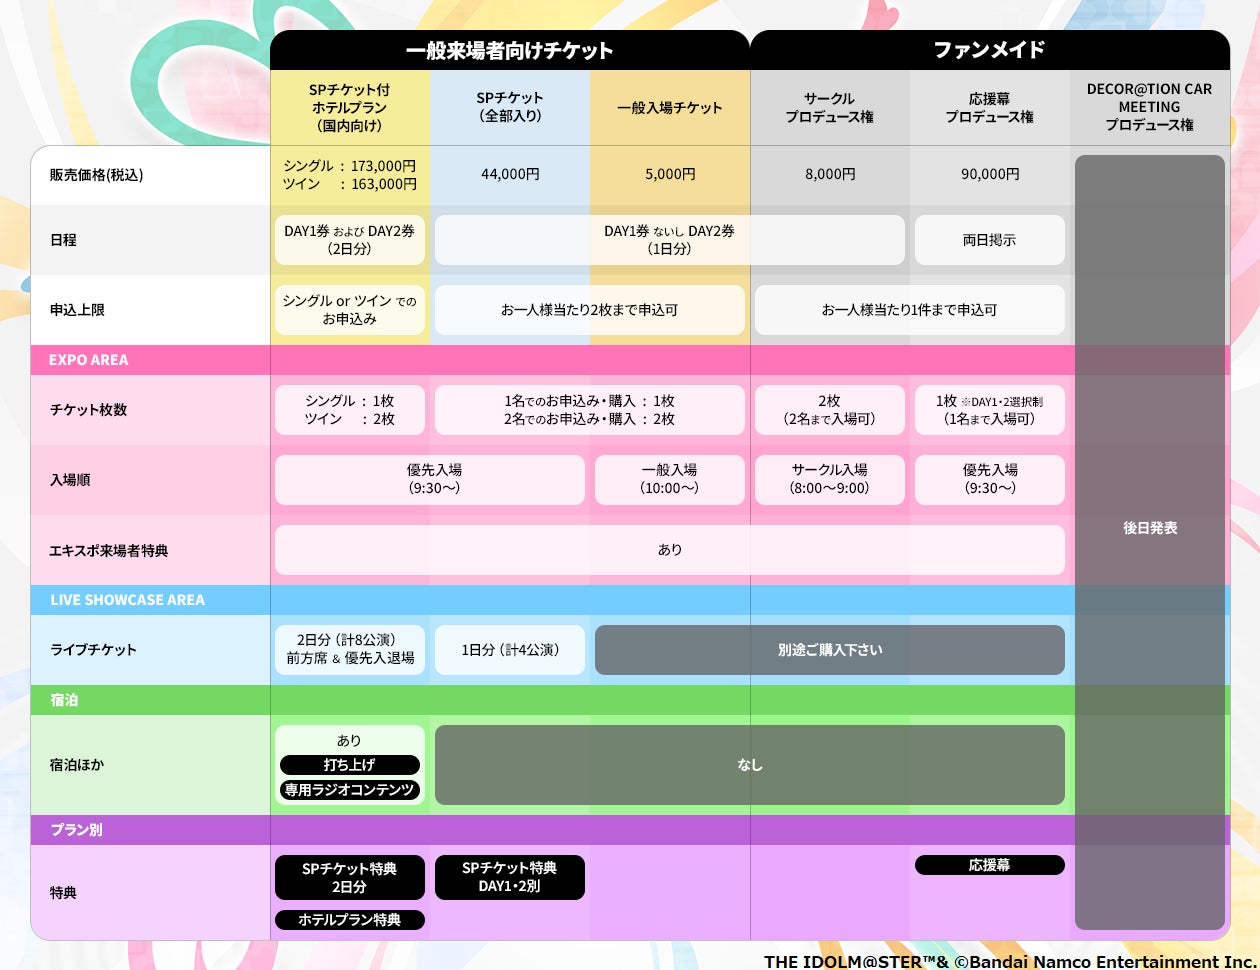This screenshot has height=970, width=1260.
Task: Select the 応援幕プロデュース権 column header
Action: coord(990,108)
